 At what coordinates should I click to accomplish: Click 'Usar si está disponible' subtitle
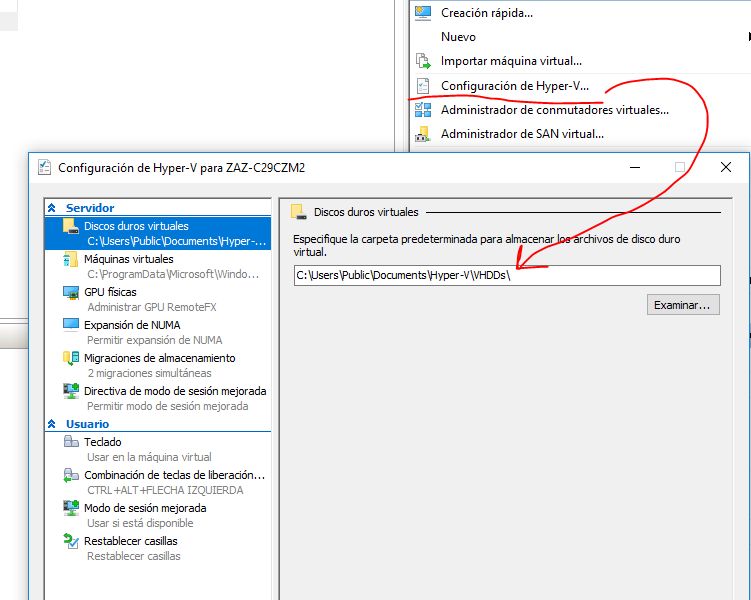coord(140,523)
